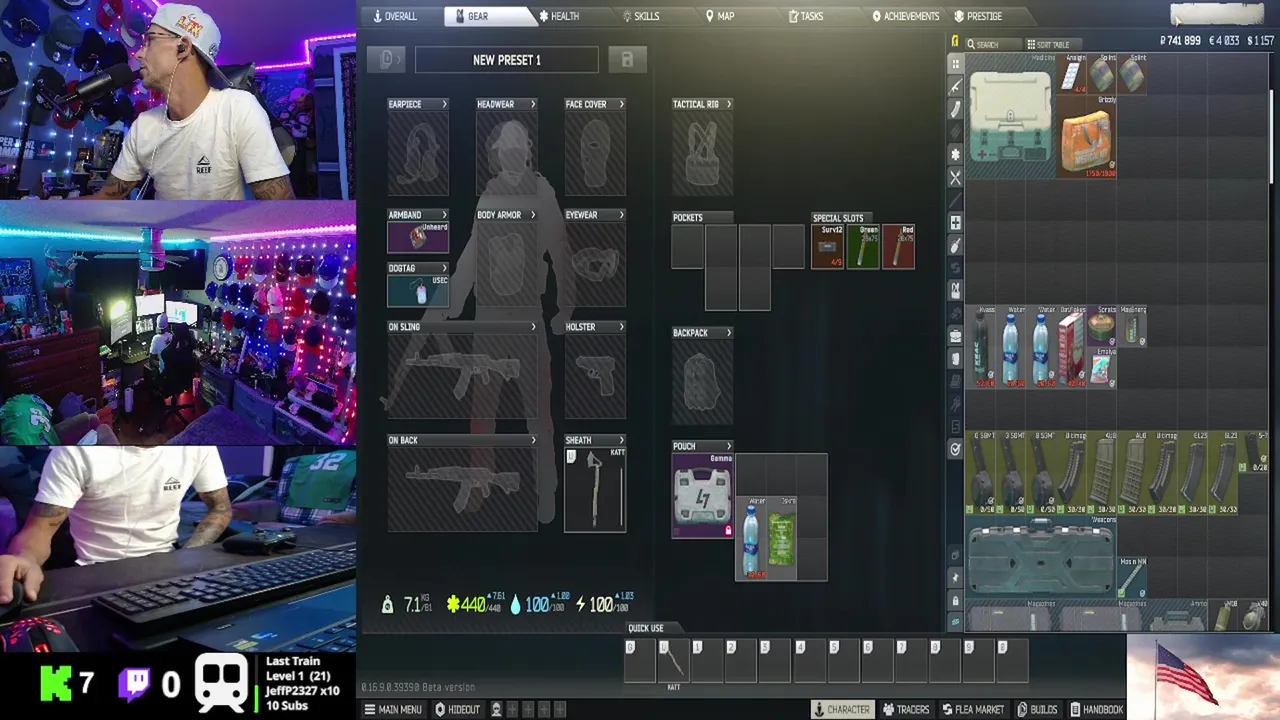
Task: Select the medical asterisk stash filter icon
Action: coord(955,154)
